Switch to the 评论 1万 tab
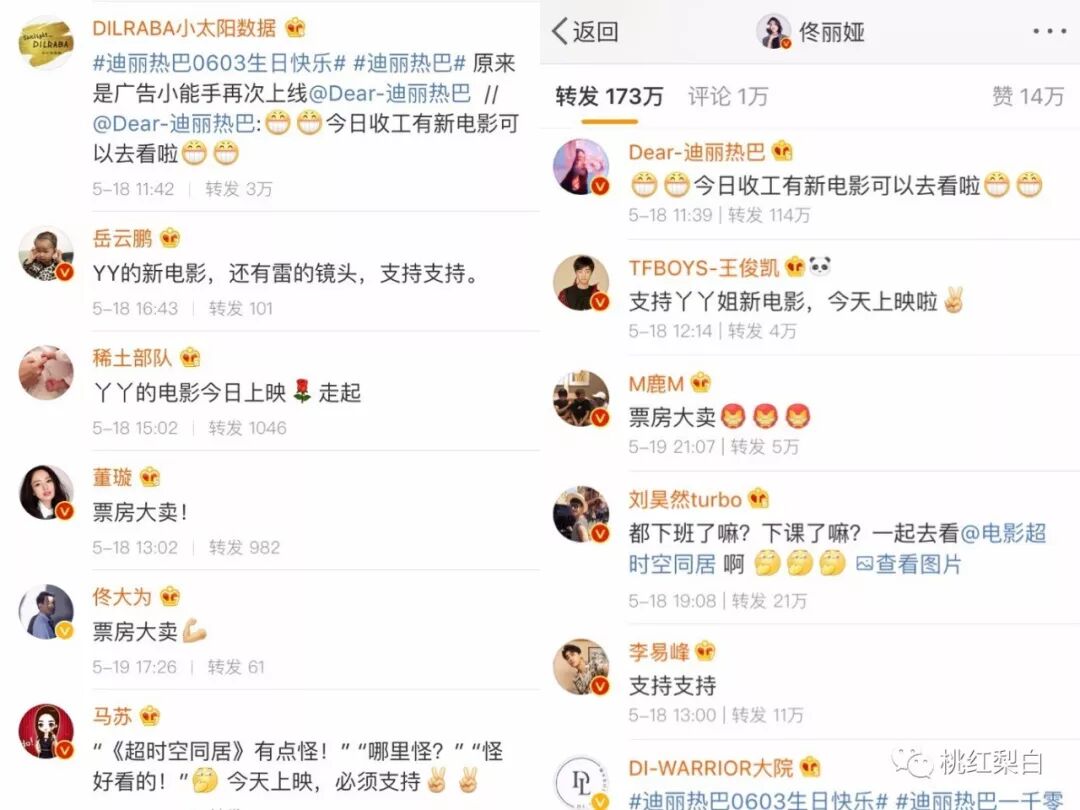The width and height of the screenshot is (1080, 810). point(727,96)
